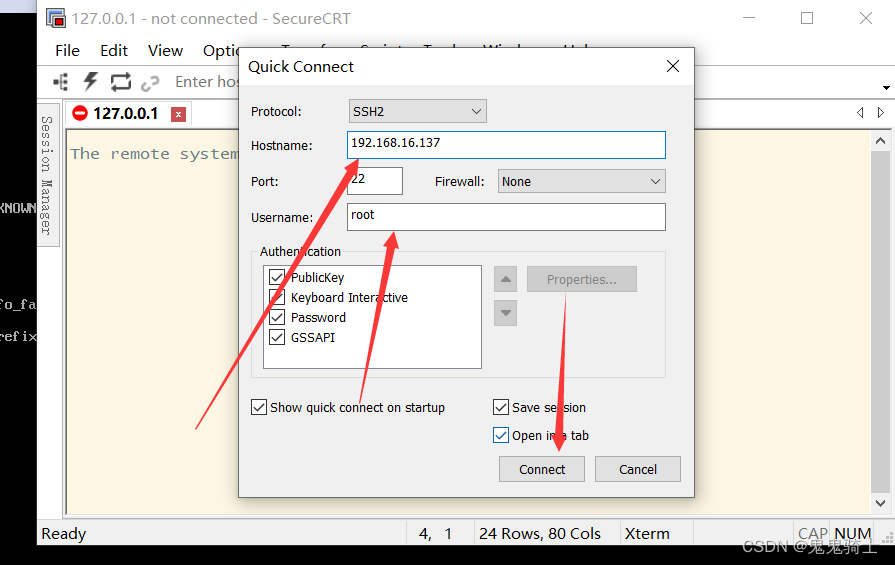Image resolution: width=895 pixels, height=565 pixels.
Task: Open the Edit menu
Action: click(x=114, y=51)
